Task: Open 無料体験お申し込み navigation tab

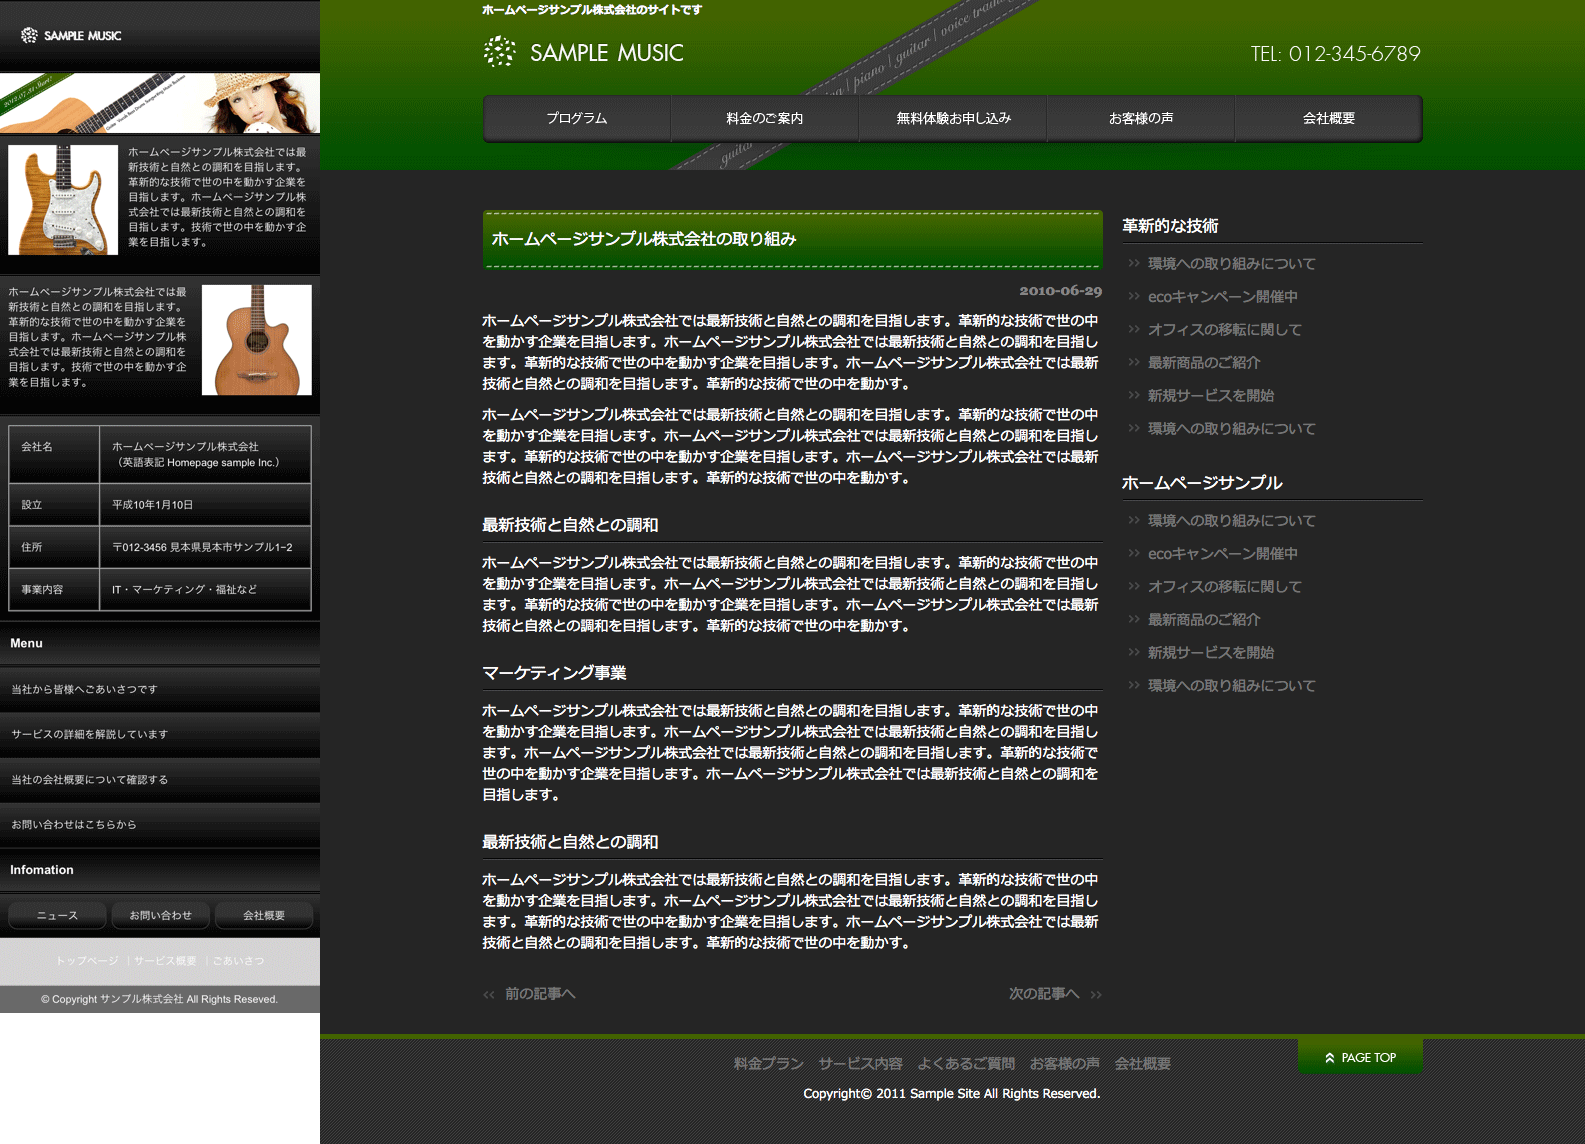Action: [x=953, y=119]
